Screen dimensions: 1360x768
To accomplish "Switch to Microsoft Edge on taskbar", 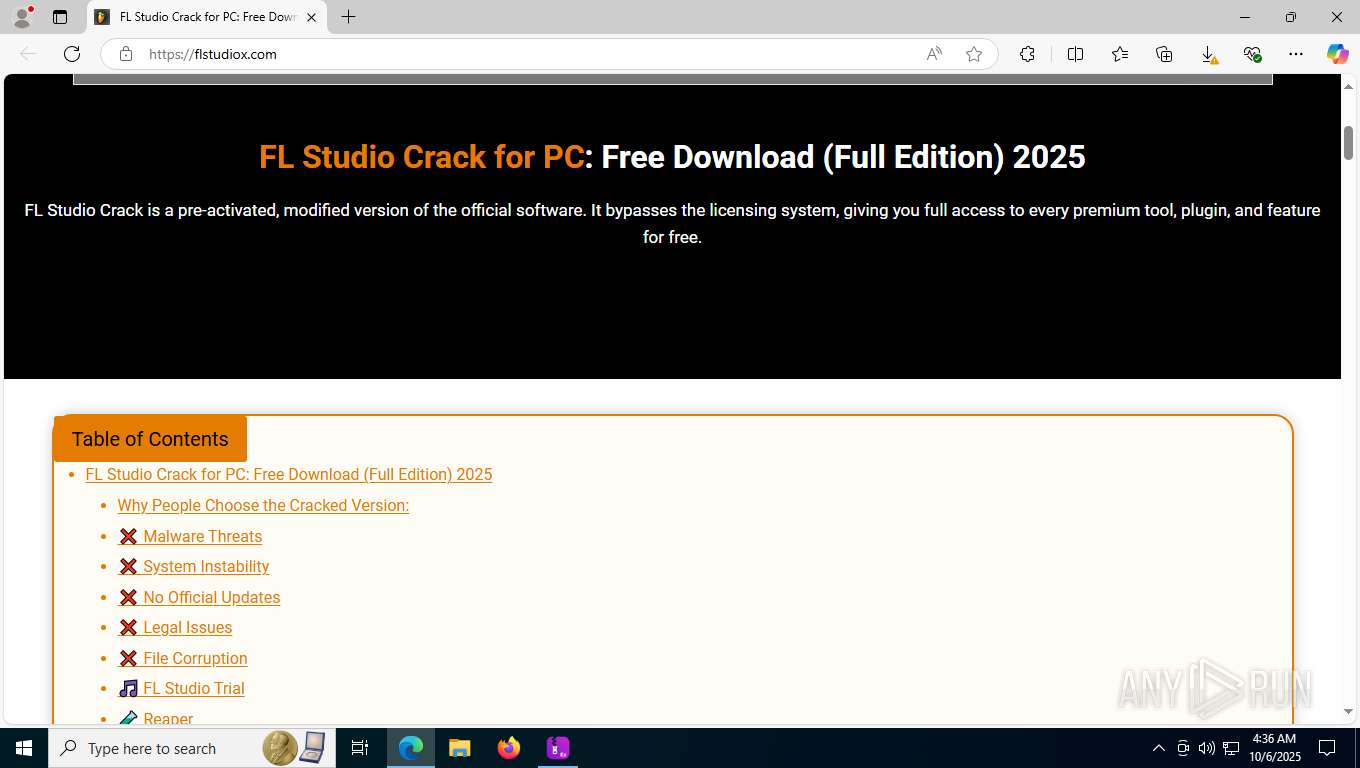I will pos(411,748).
